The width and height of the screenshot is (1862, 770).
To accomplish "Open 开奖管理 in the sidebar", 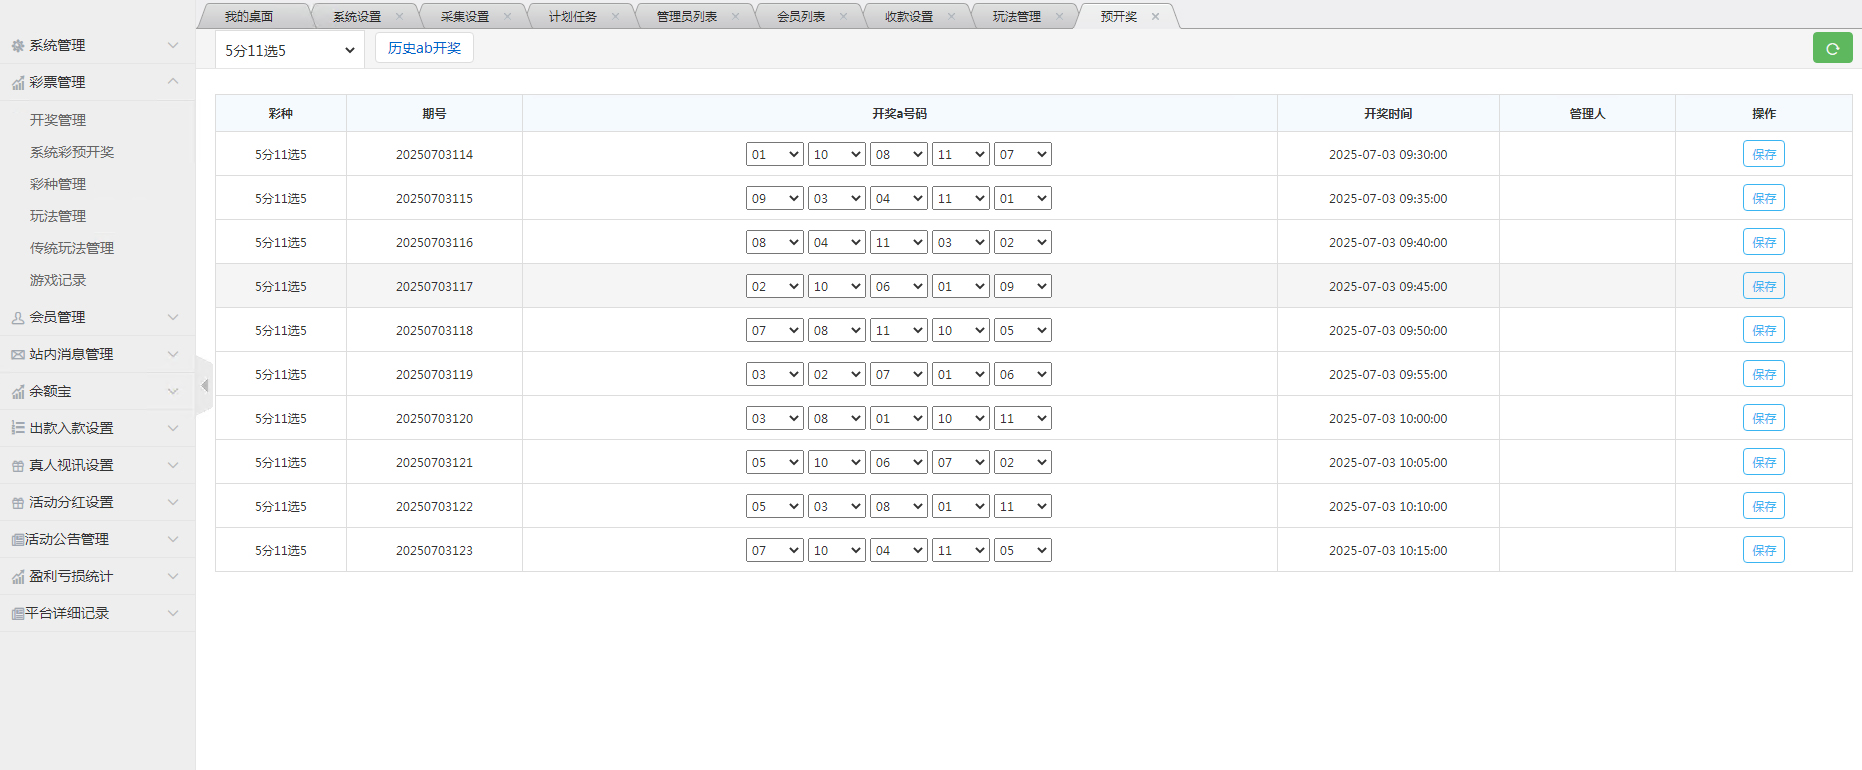I will (x=58, y=120).
